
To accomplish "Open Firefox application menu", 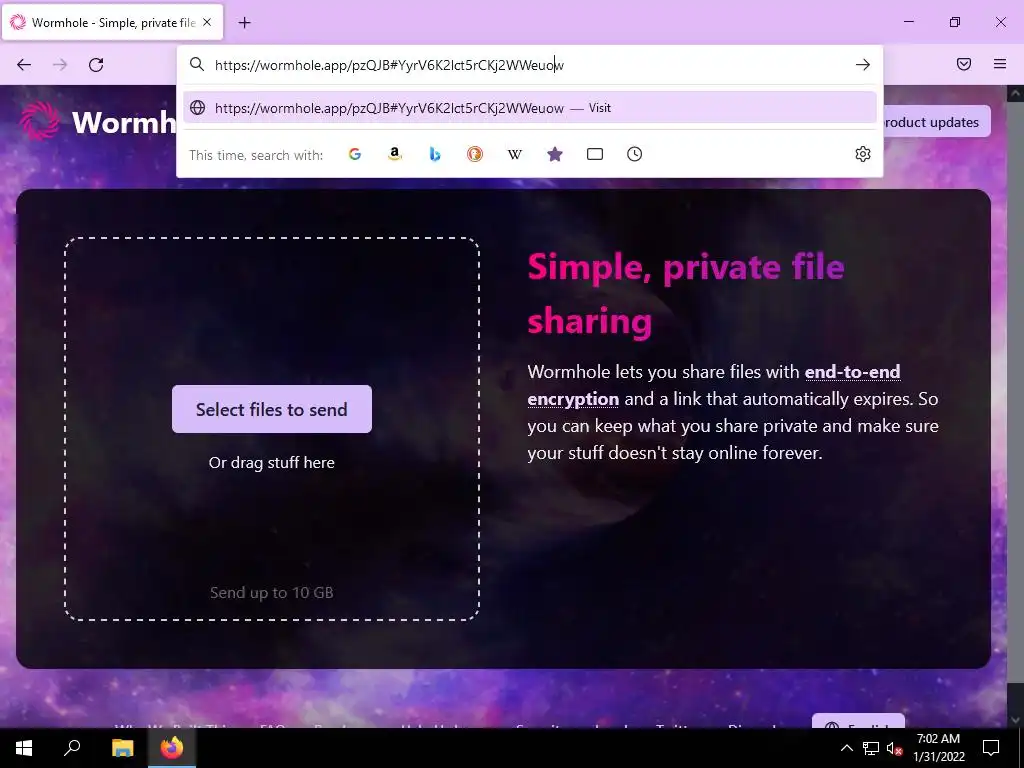I will point(1000,64).
